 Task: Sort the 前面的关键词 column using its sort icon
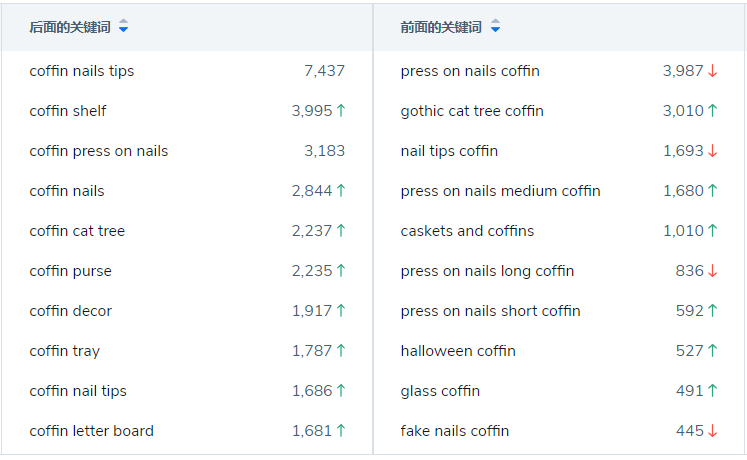pos(495,27)
